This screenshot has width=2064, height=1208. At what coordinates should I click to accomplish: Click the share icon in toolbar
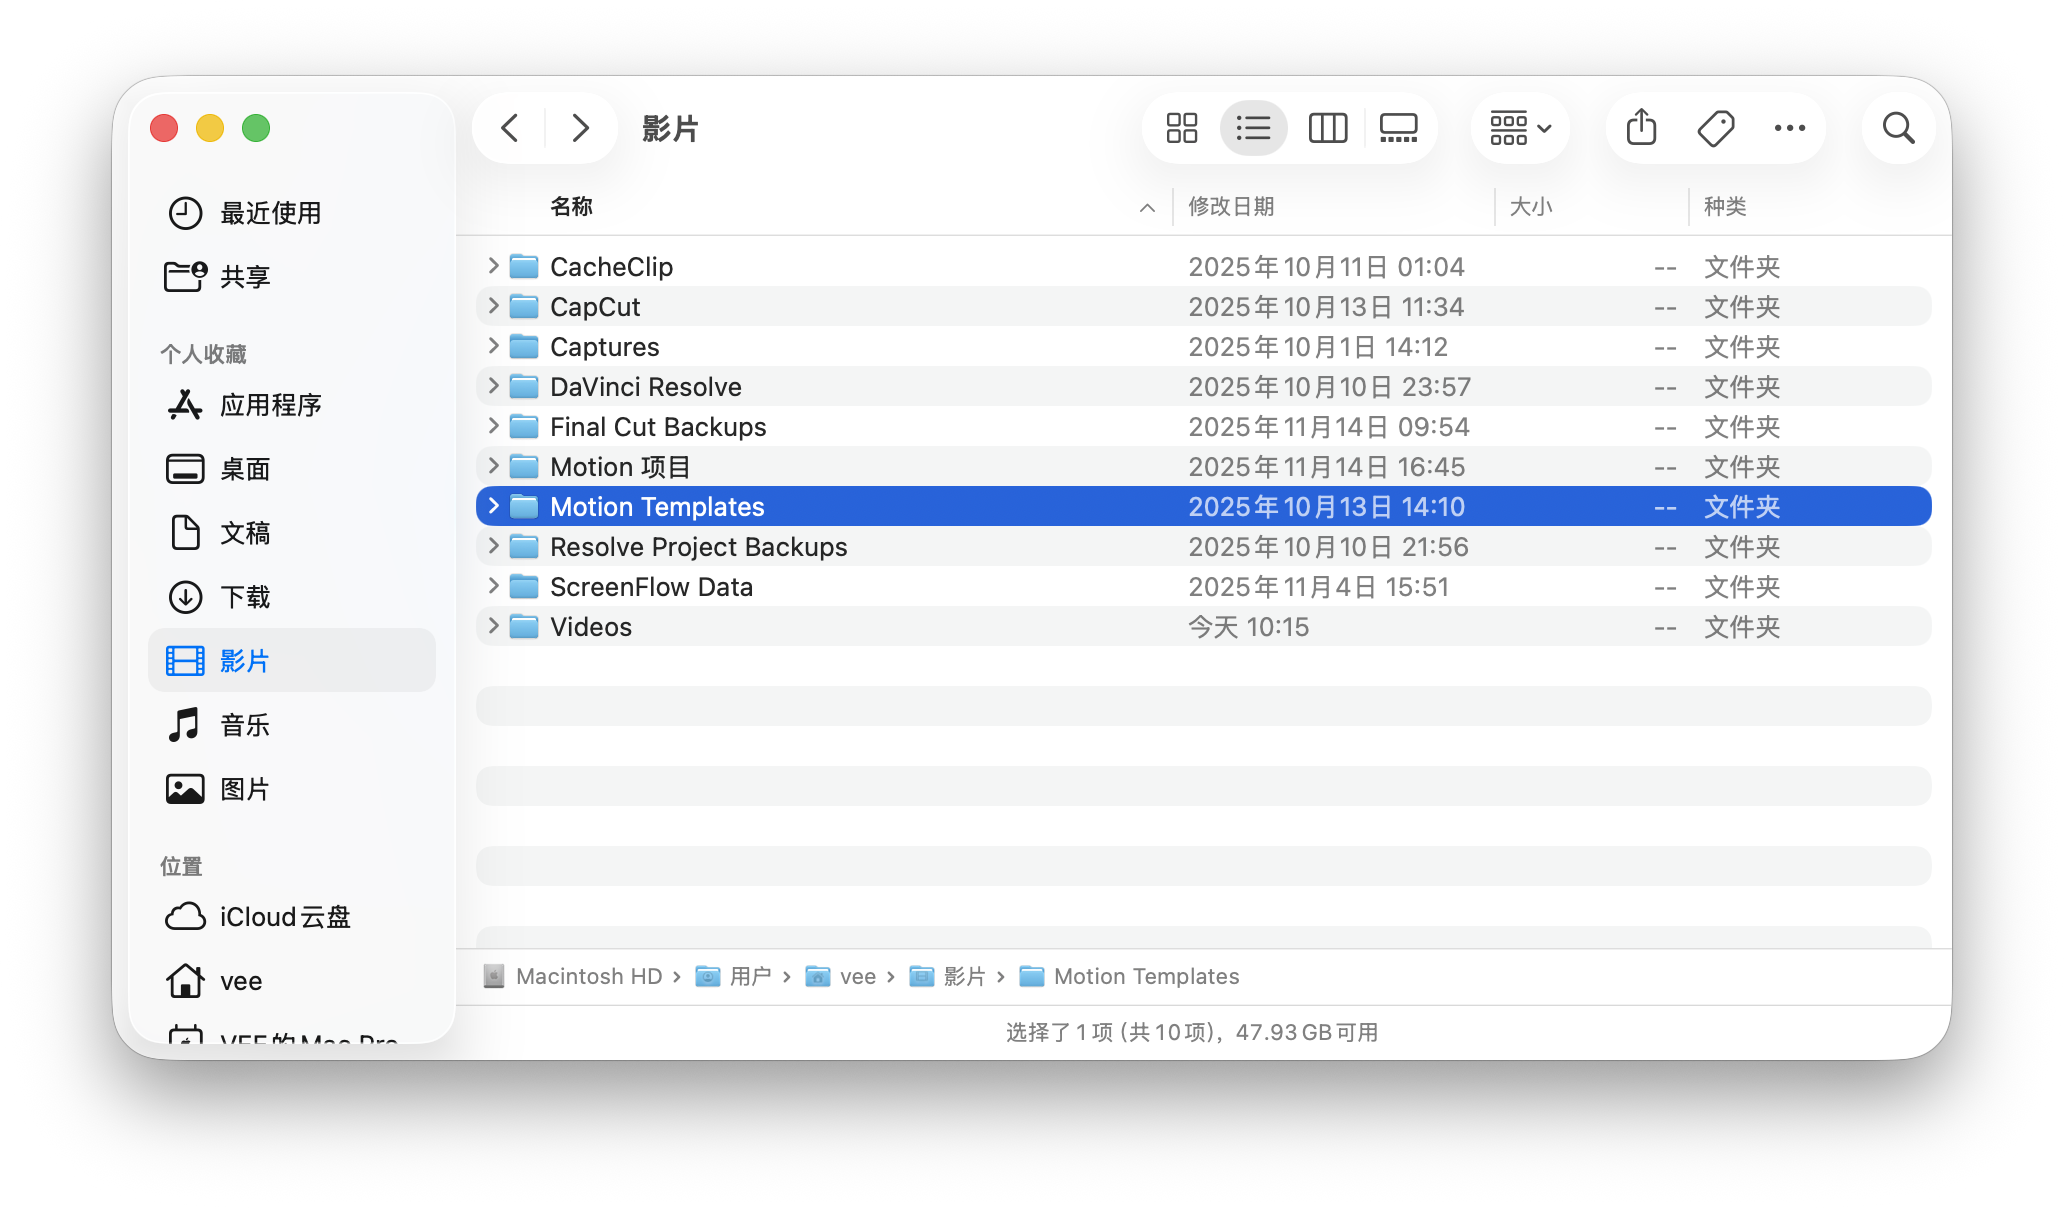[x=1641, y=128]
